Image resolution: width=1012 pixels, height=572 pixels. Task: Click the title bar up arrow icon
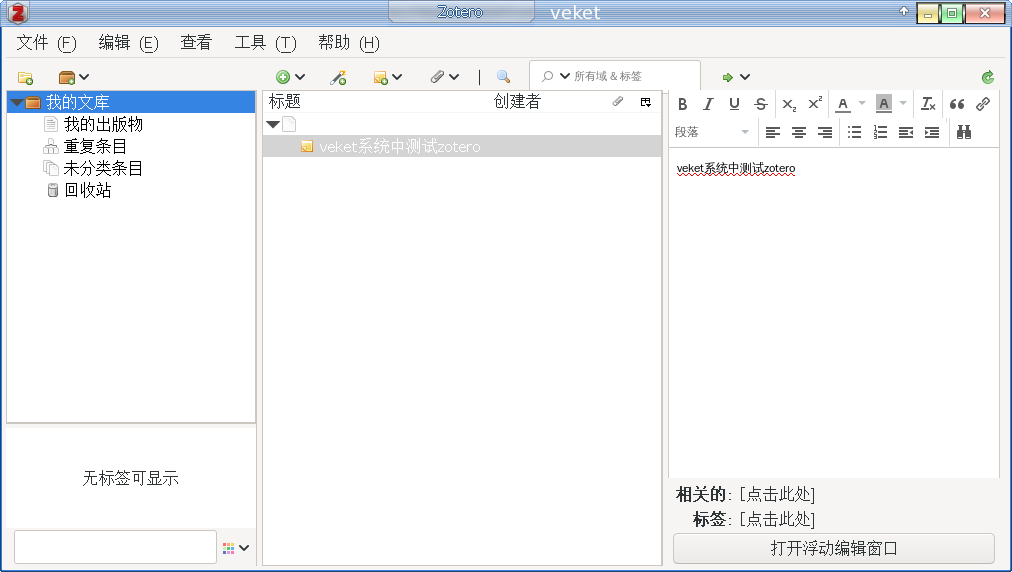(x=904, y=11)
